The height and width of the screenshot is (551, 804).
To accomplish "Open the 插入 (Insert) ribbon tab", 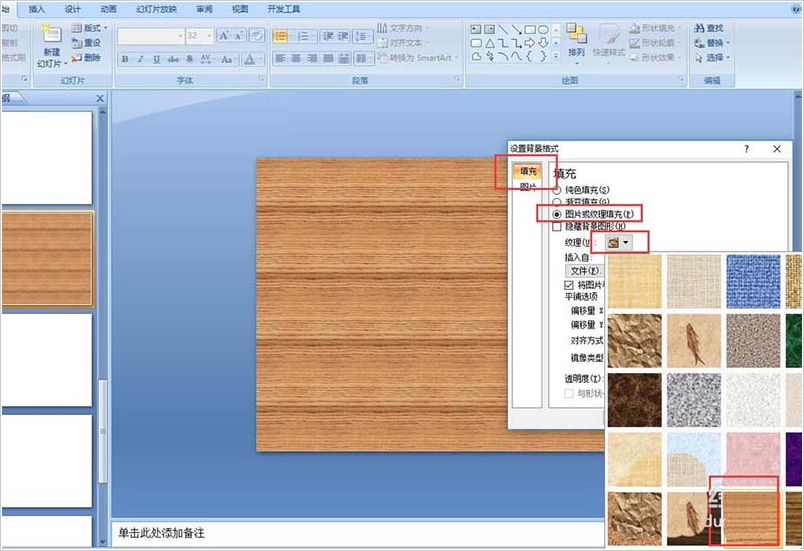I will tap(37, 9).
